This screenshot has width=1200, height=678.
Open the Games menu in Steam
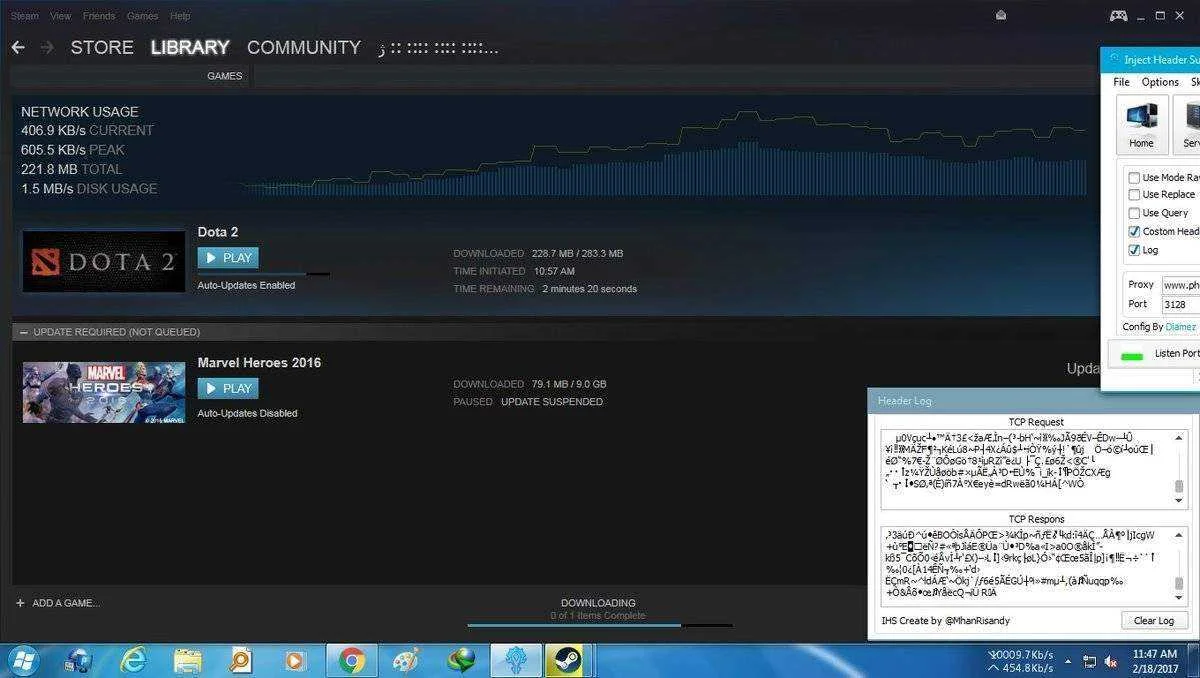[x=143, y=16]
